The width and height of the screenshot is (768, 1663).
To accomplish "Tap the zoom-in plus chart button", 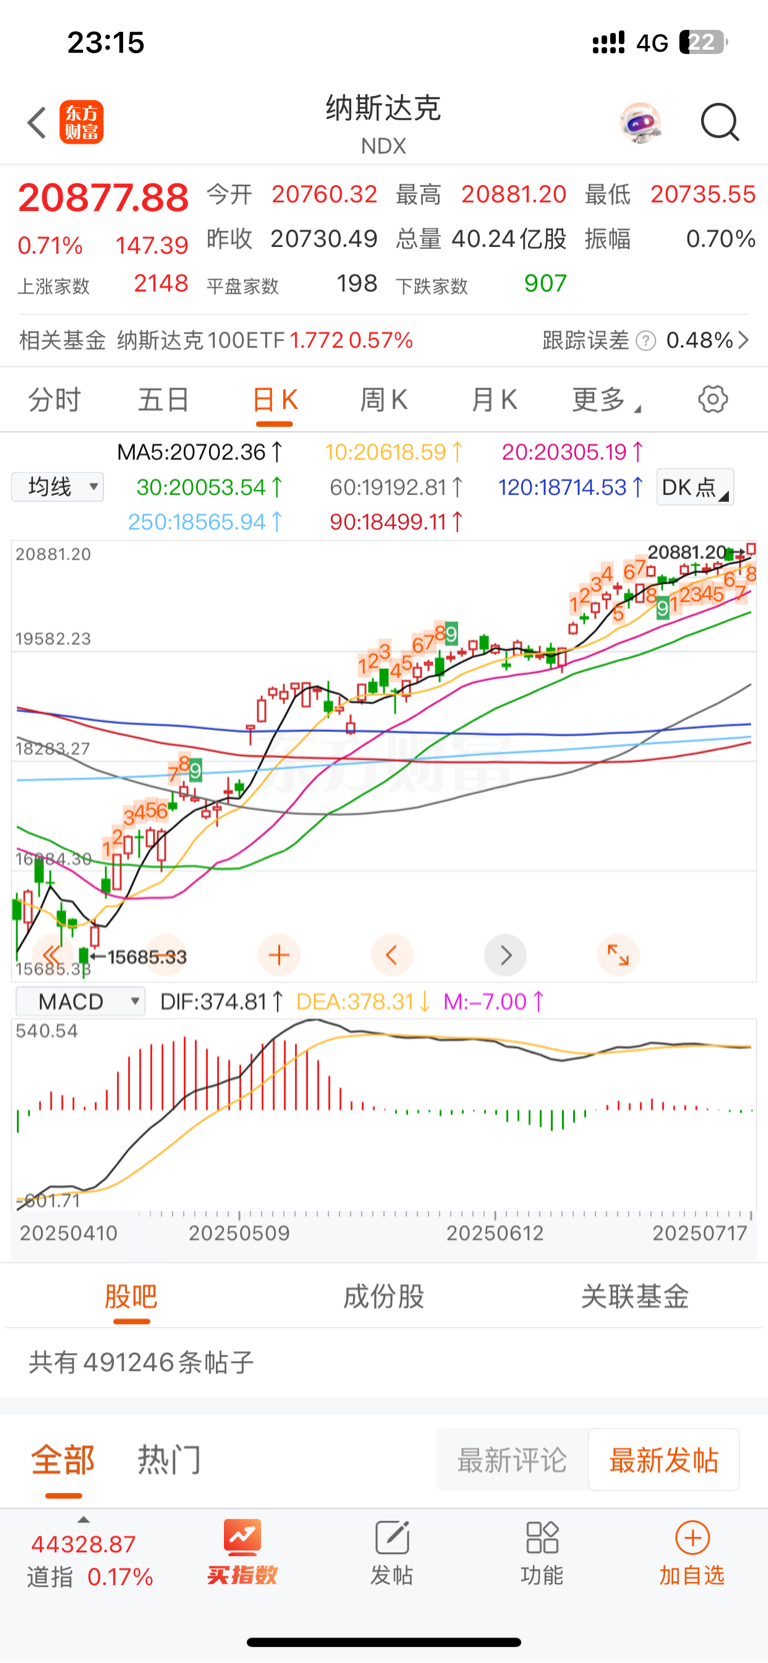I will [279, 955].
